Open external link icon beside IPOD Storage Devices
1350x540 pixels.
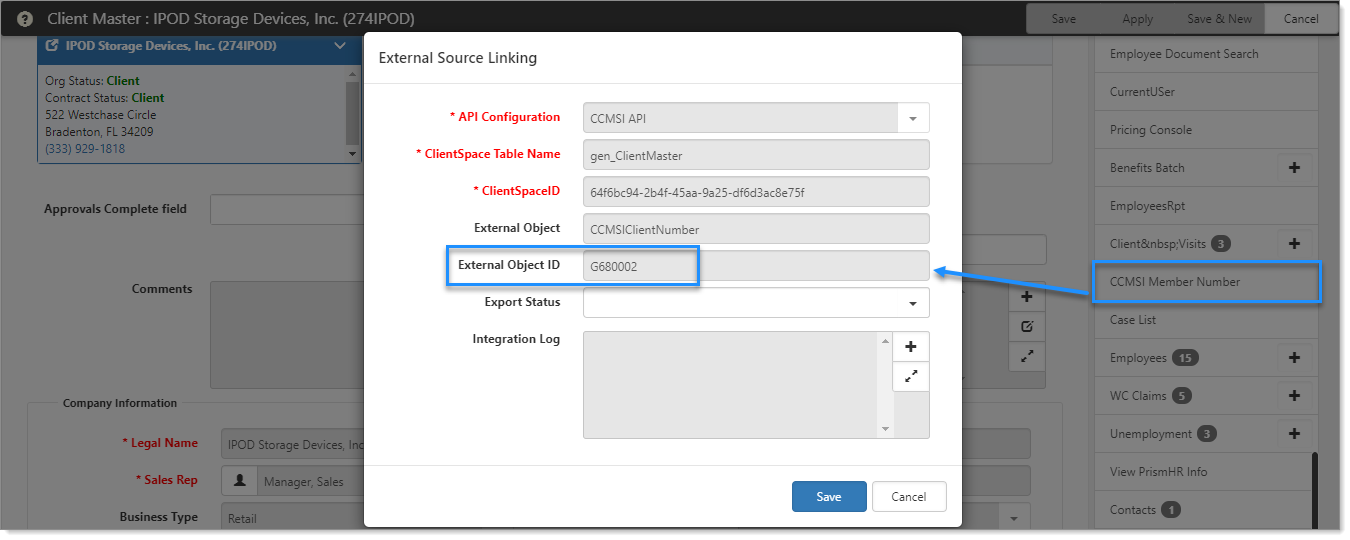[x=52, y=46]
